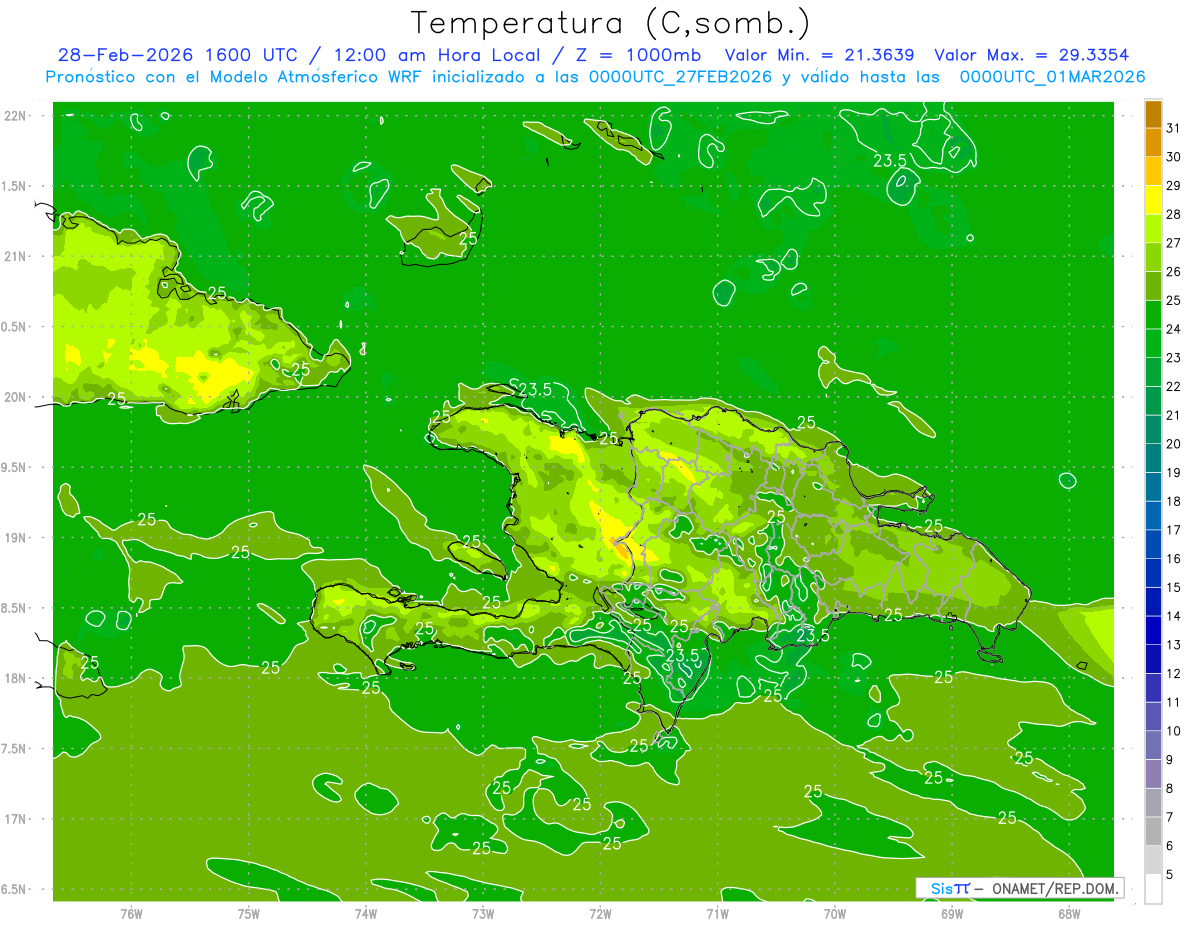Select "Valor Min. = 21.3639" text

819,56
